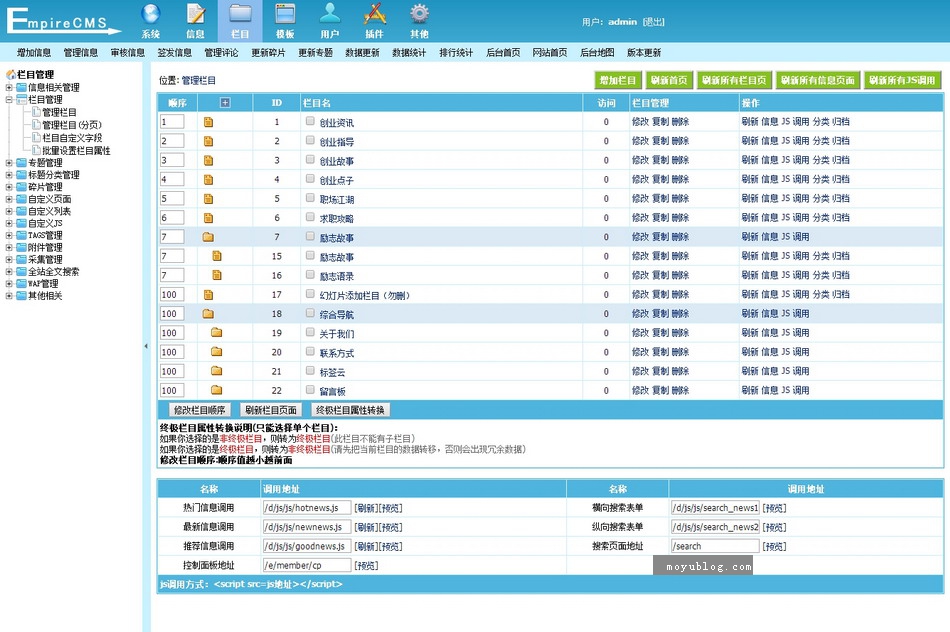Expand the TAGS管理 tree node

[x=9, y=235]
